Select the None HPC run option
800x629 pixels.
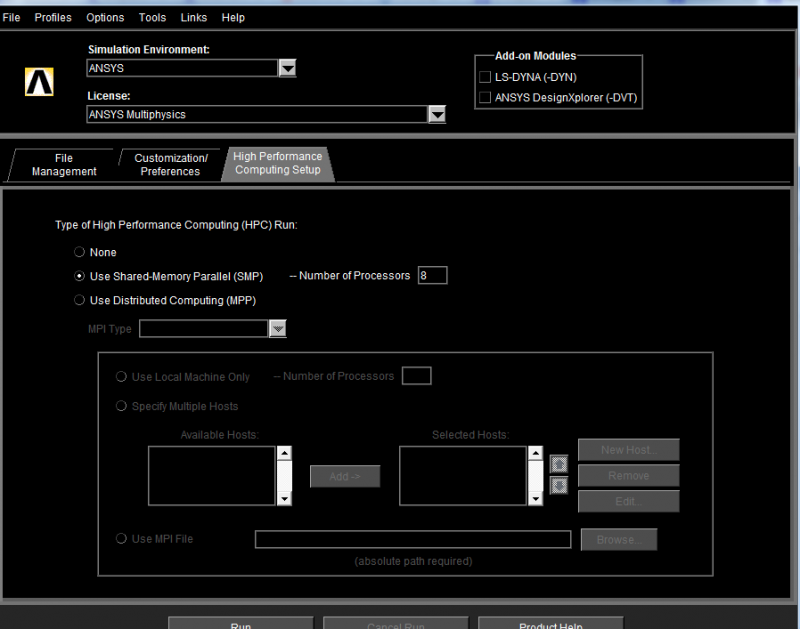(79, 252)
